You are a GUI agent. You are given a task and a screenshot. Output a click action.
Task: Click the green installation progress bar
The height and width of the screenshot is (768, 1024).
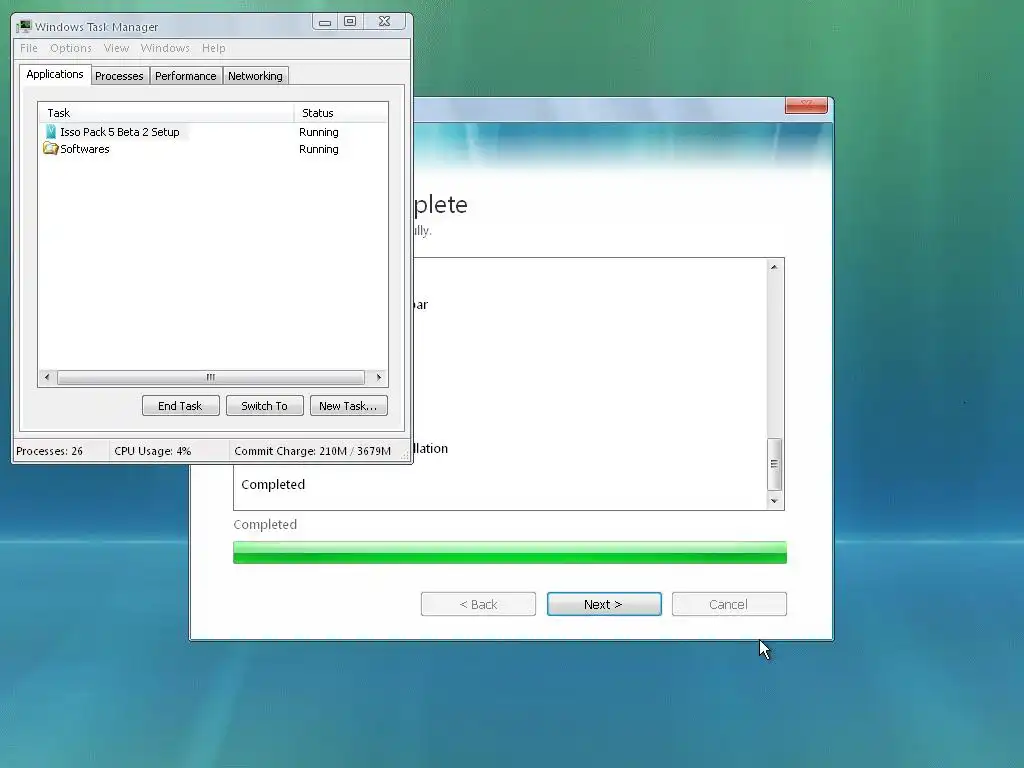510,552
